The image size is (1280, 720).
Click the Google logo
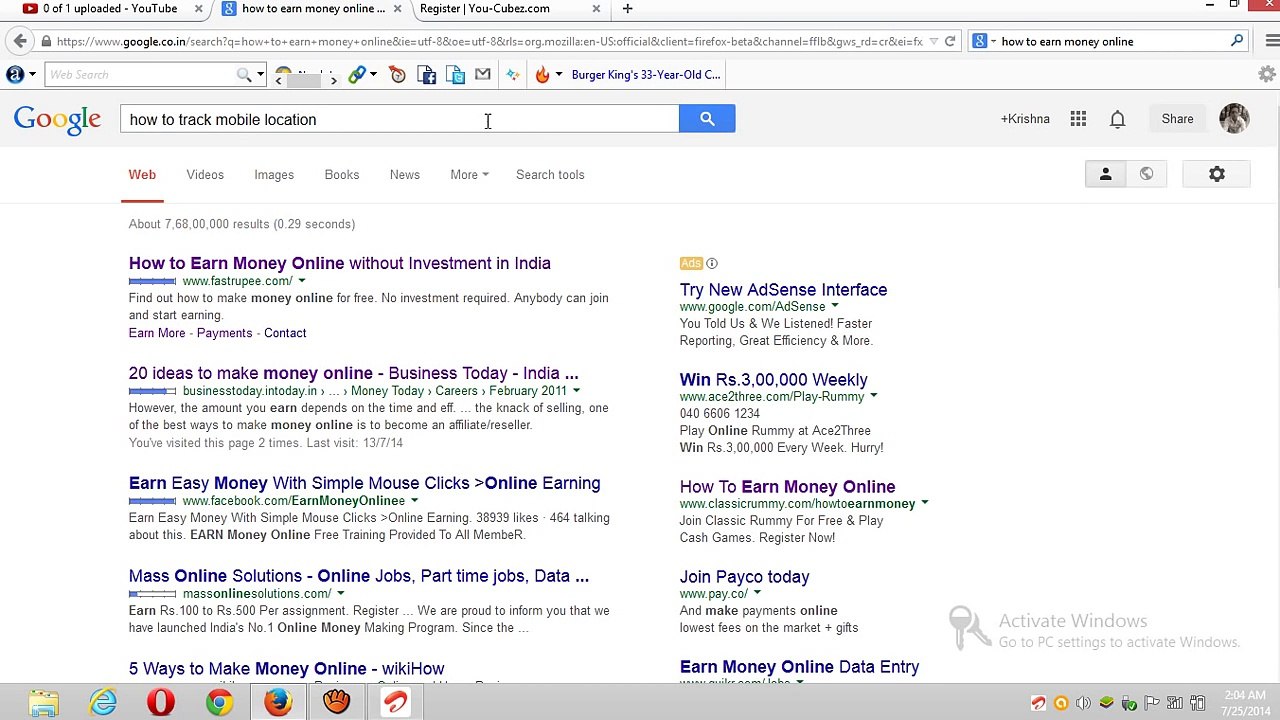tap(57, 120)
